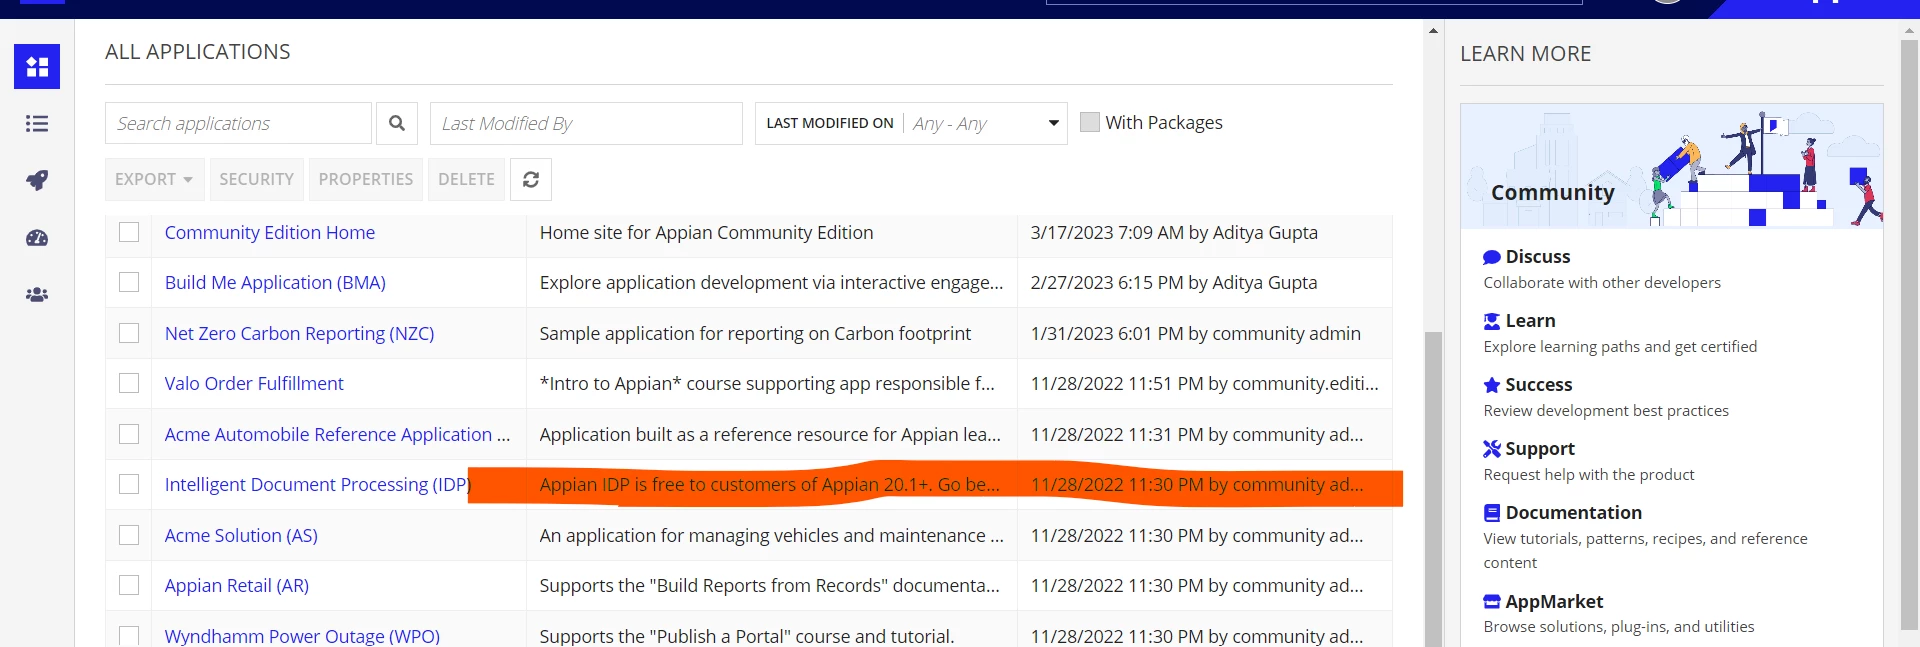The width and height of the screenshot is (1920, 647).
Task: Click 'Collaborate with other developers' text
Action: coord(1602,283)
